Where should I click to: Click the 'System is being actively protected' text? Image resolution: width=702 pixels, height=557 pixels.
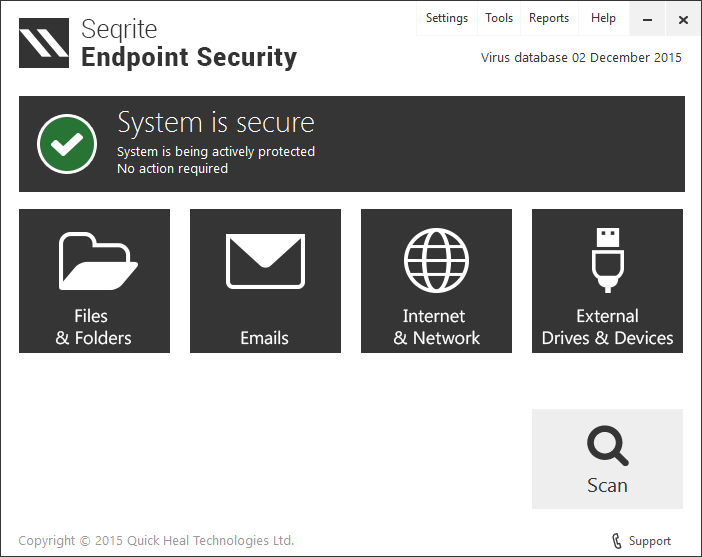(x=216, y=152)
